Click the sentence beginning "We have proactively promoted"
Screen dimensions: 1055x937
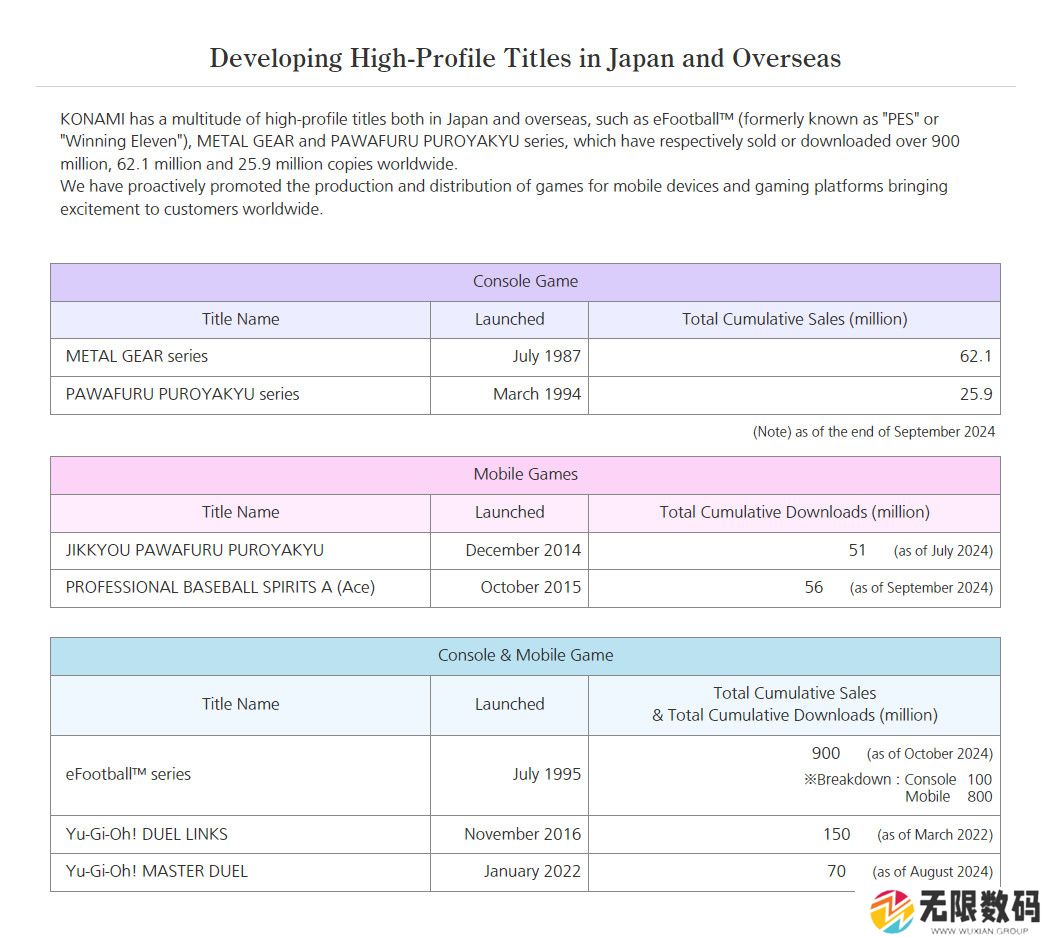[x=503, y=198]
